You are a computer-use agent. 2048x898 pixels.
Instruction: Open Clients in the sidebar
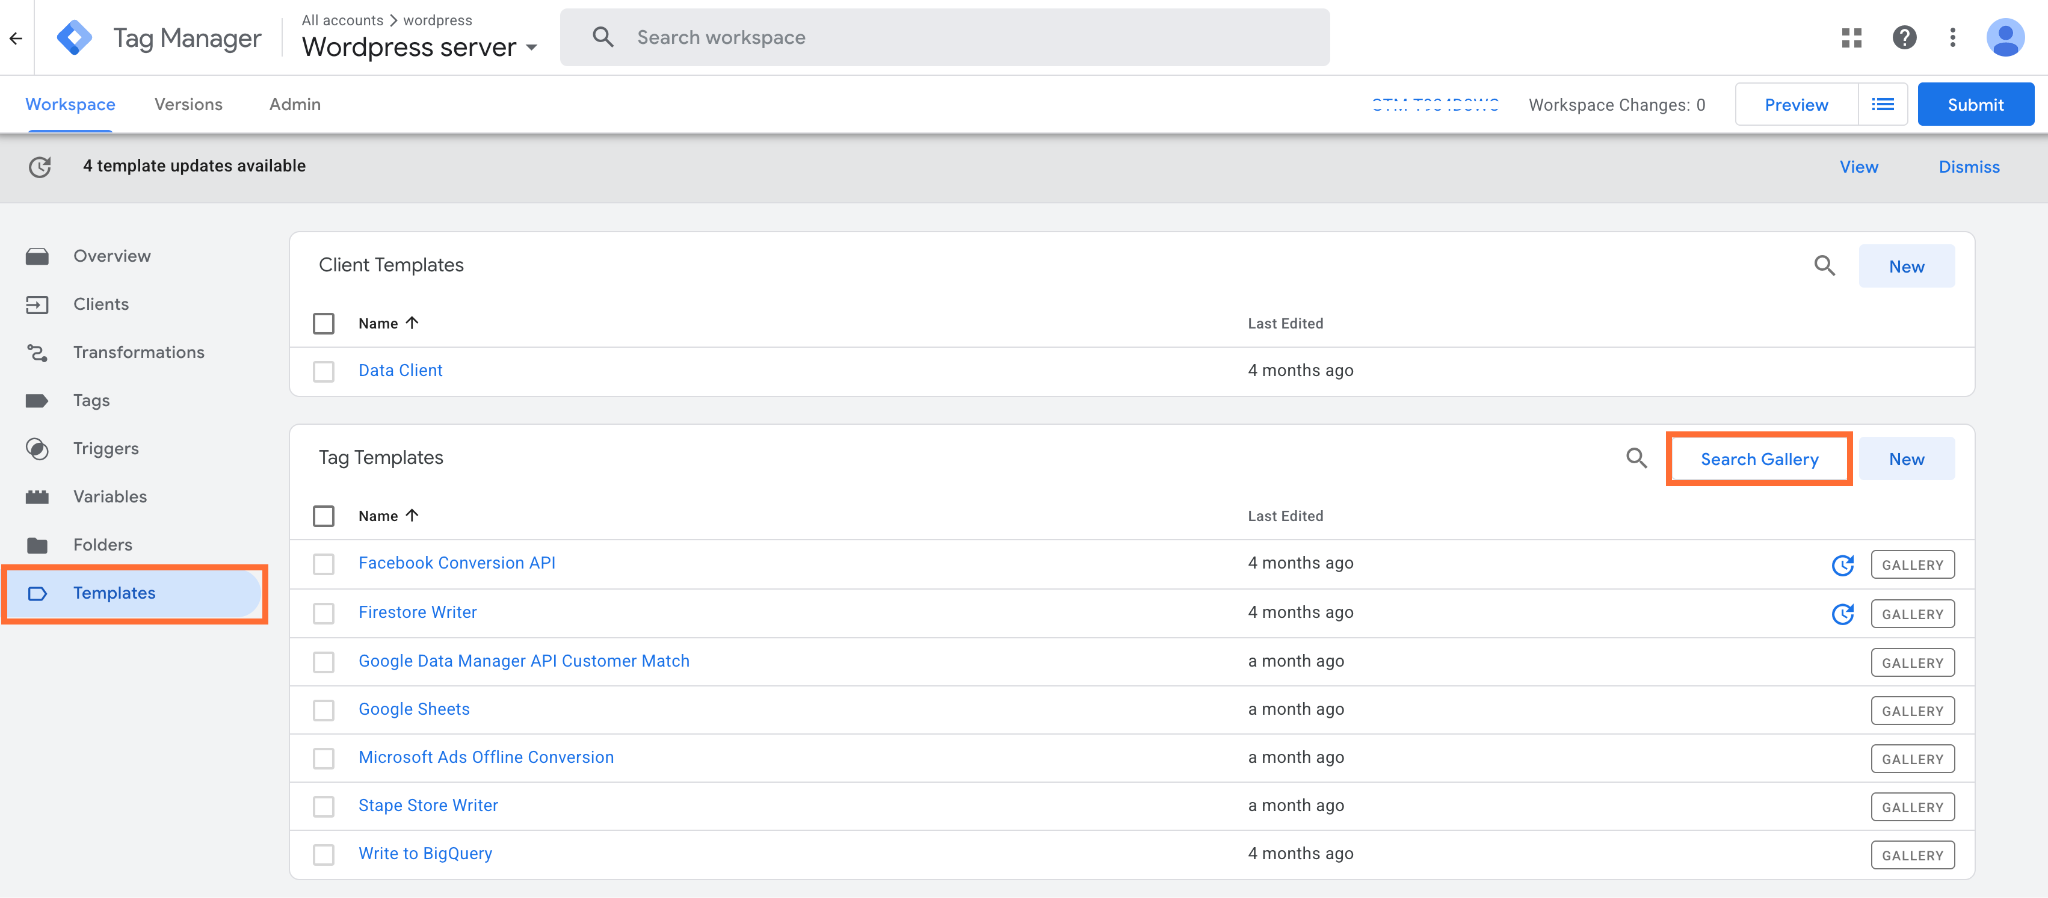[101, 304]
